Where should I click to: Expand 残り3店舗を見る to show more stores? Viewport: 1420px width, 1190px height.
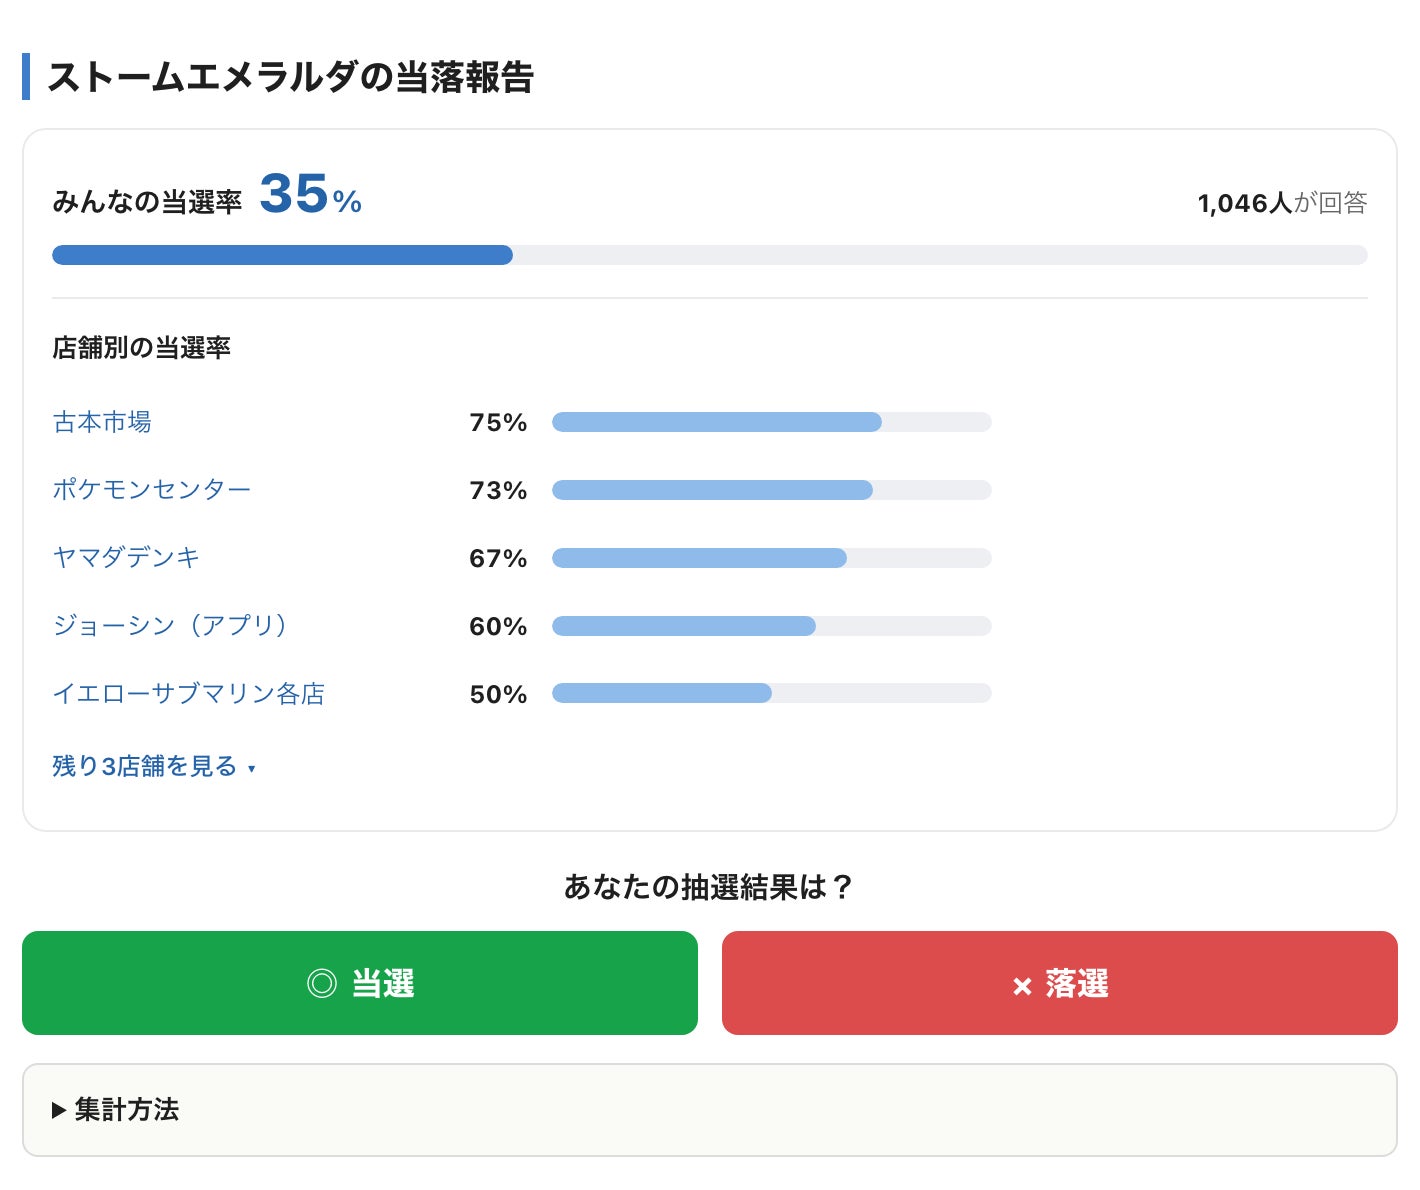coord(154,767)
